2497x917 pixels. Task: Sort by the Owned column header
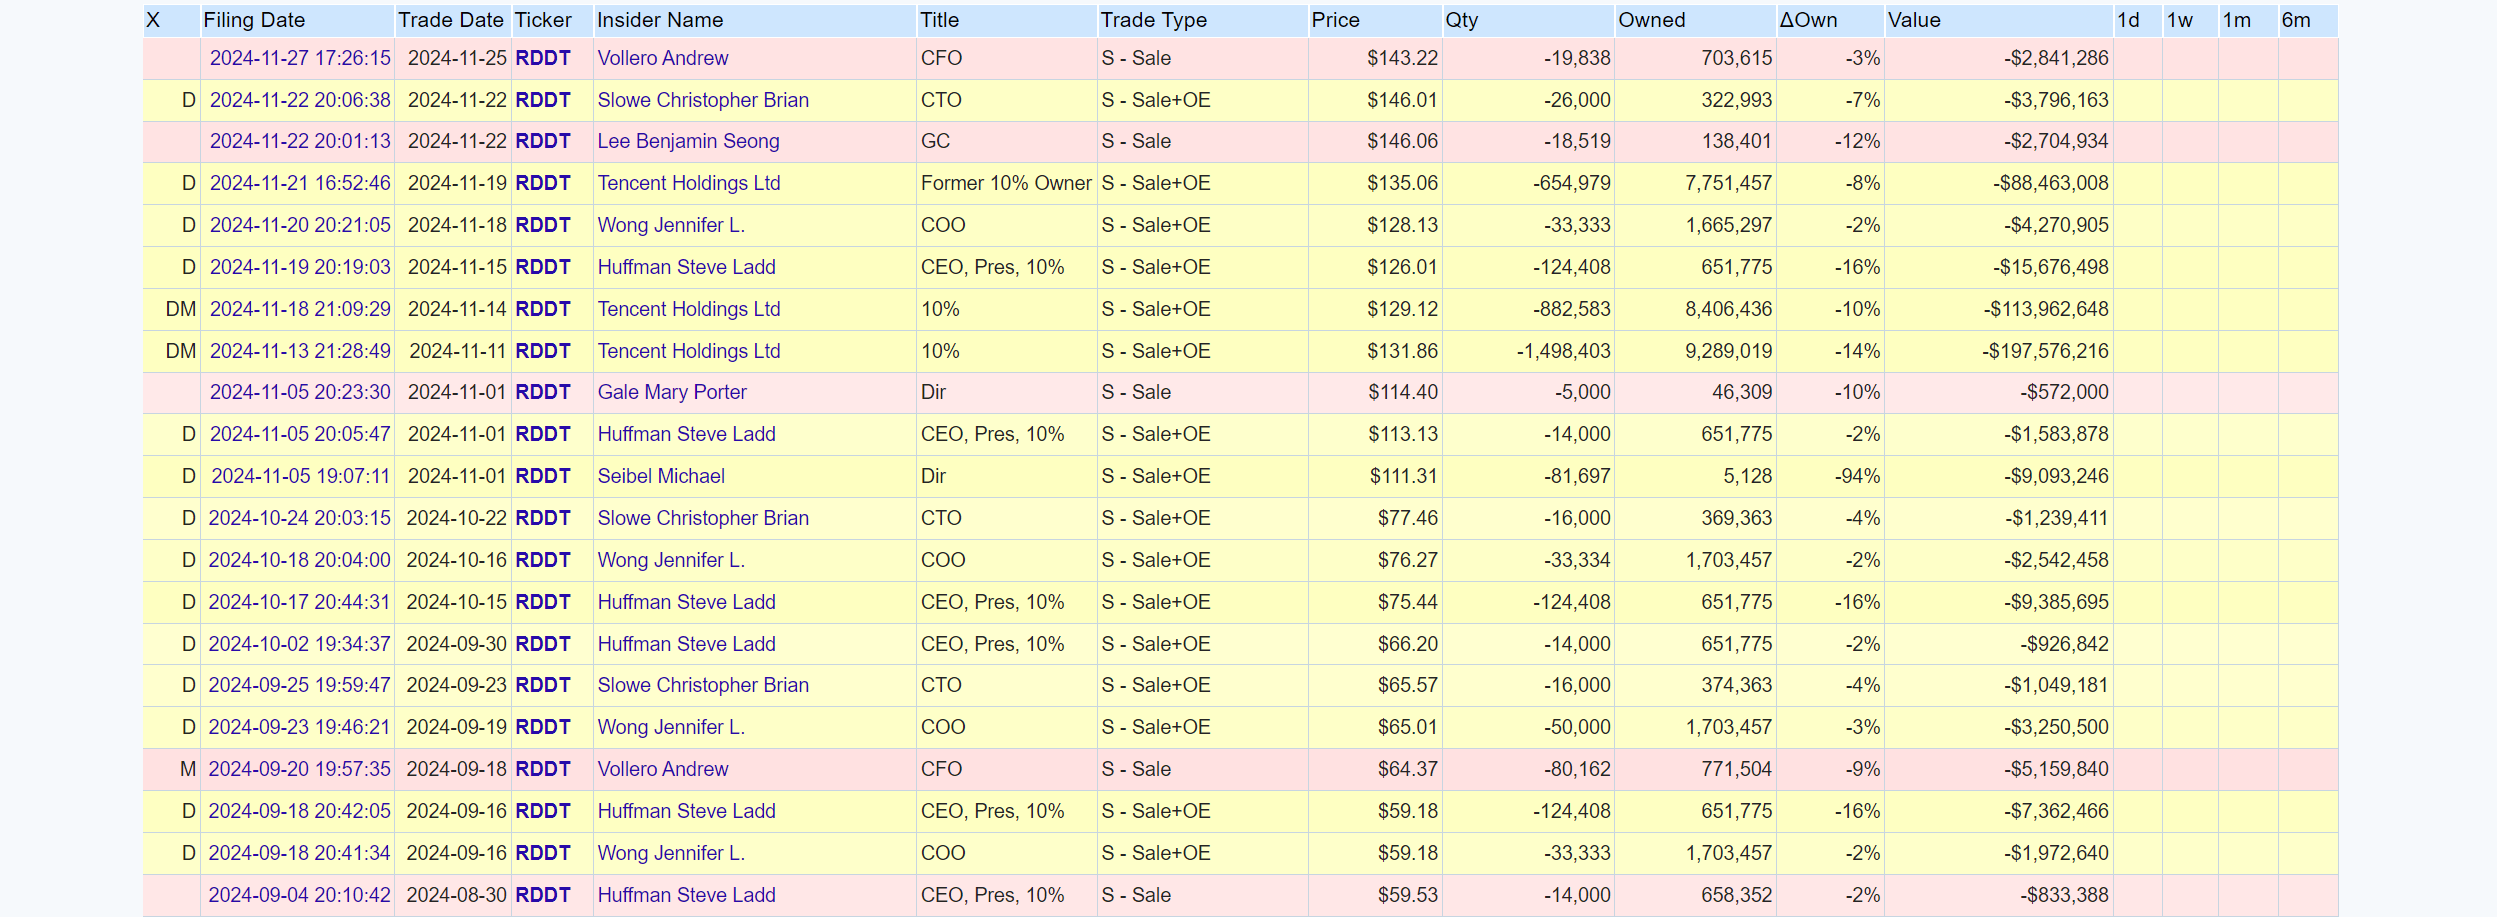[x=1651, y=20]
